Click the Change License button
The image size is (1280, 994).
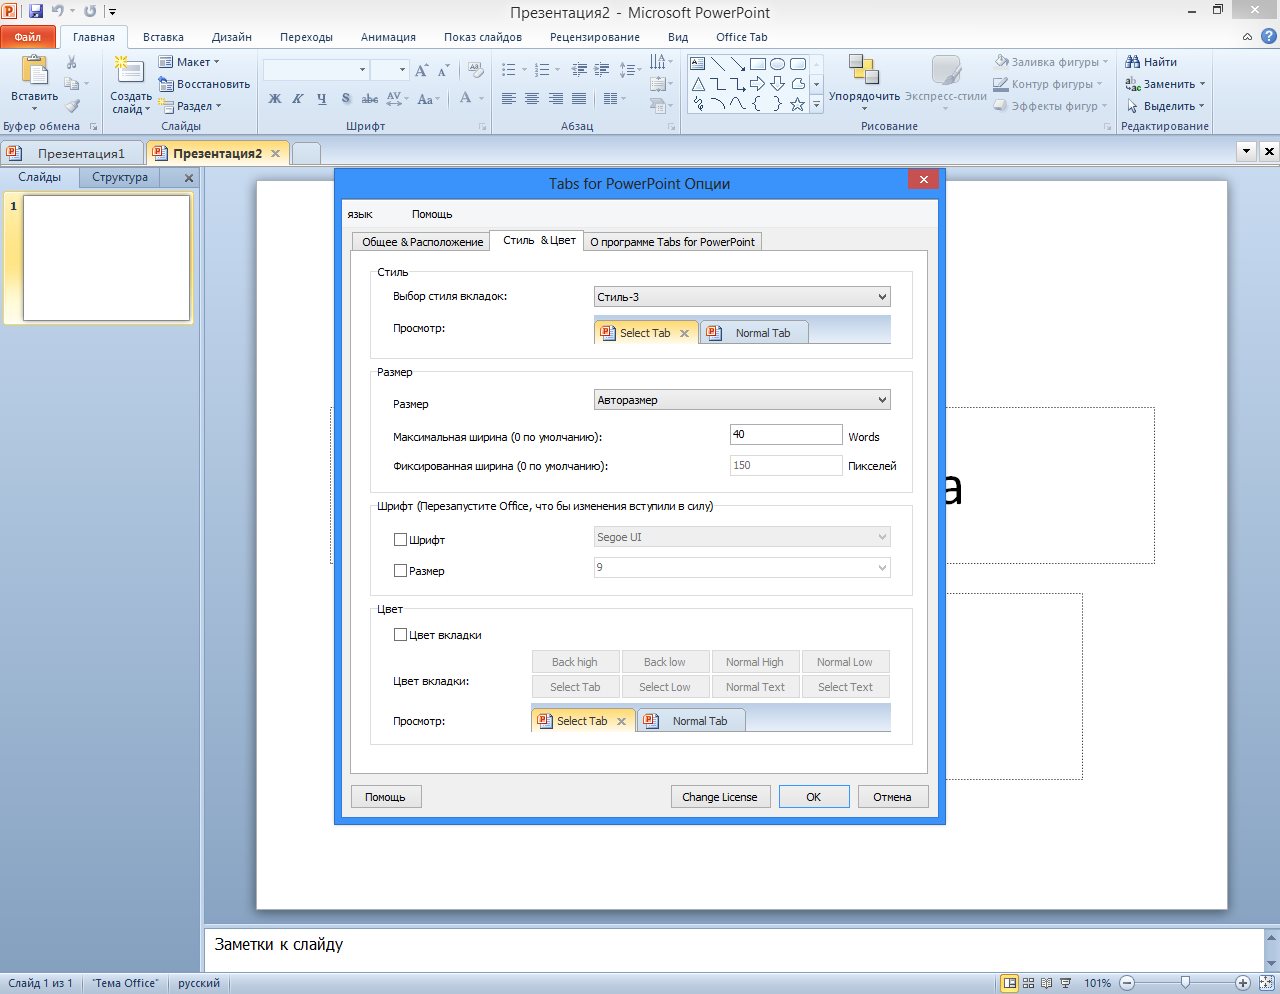(720, 797)
